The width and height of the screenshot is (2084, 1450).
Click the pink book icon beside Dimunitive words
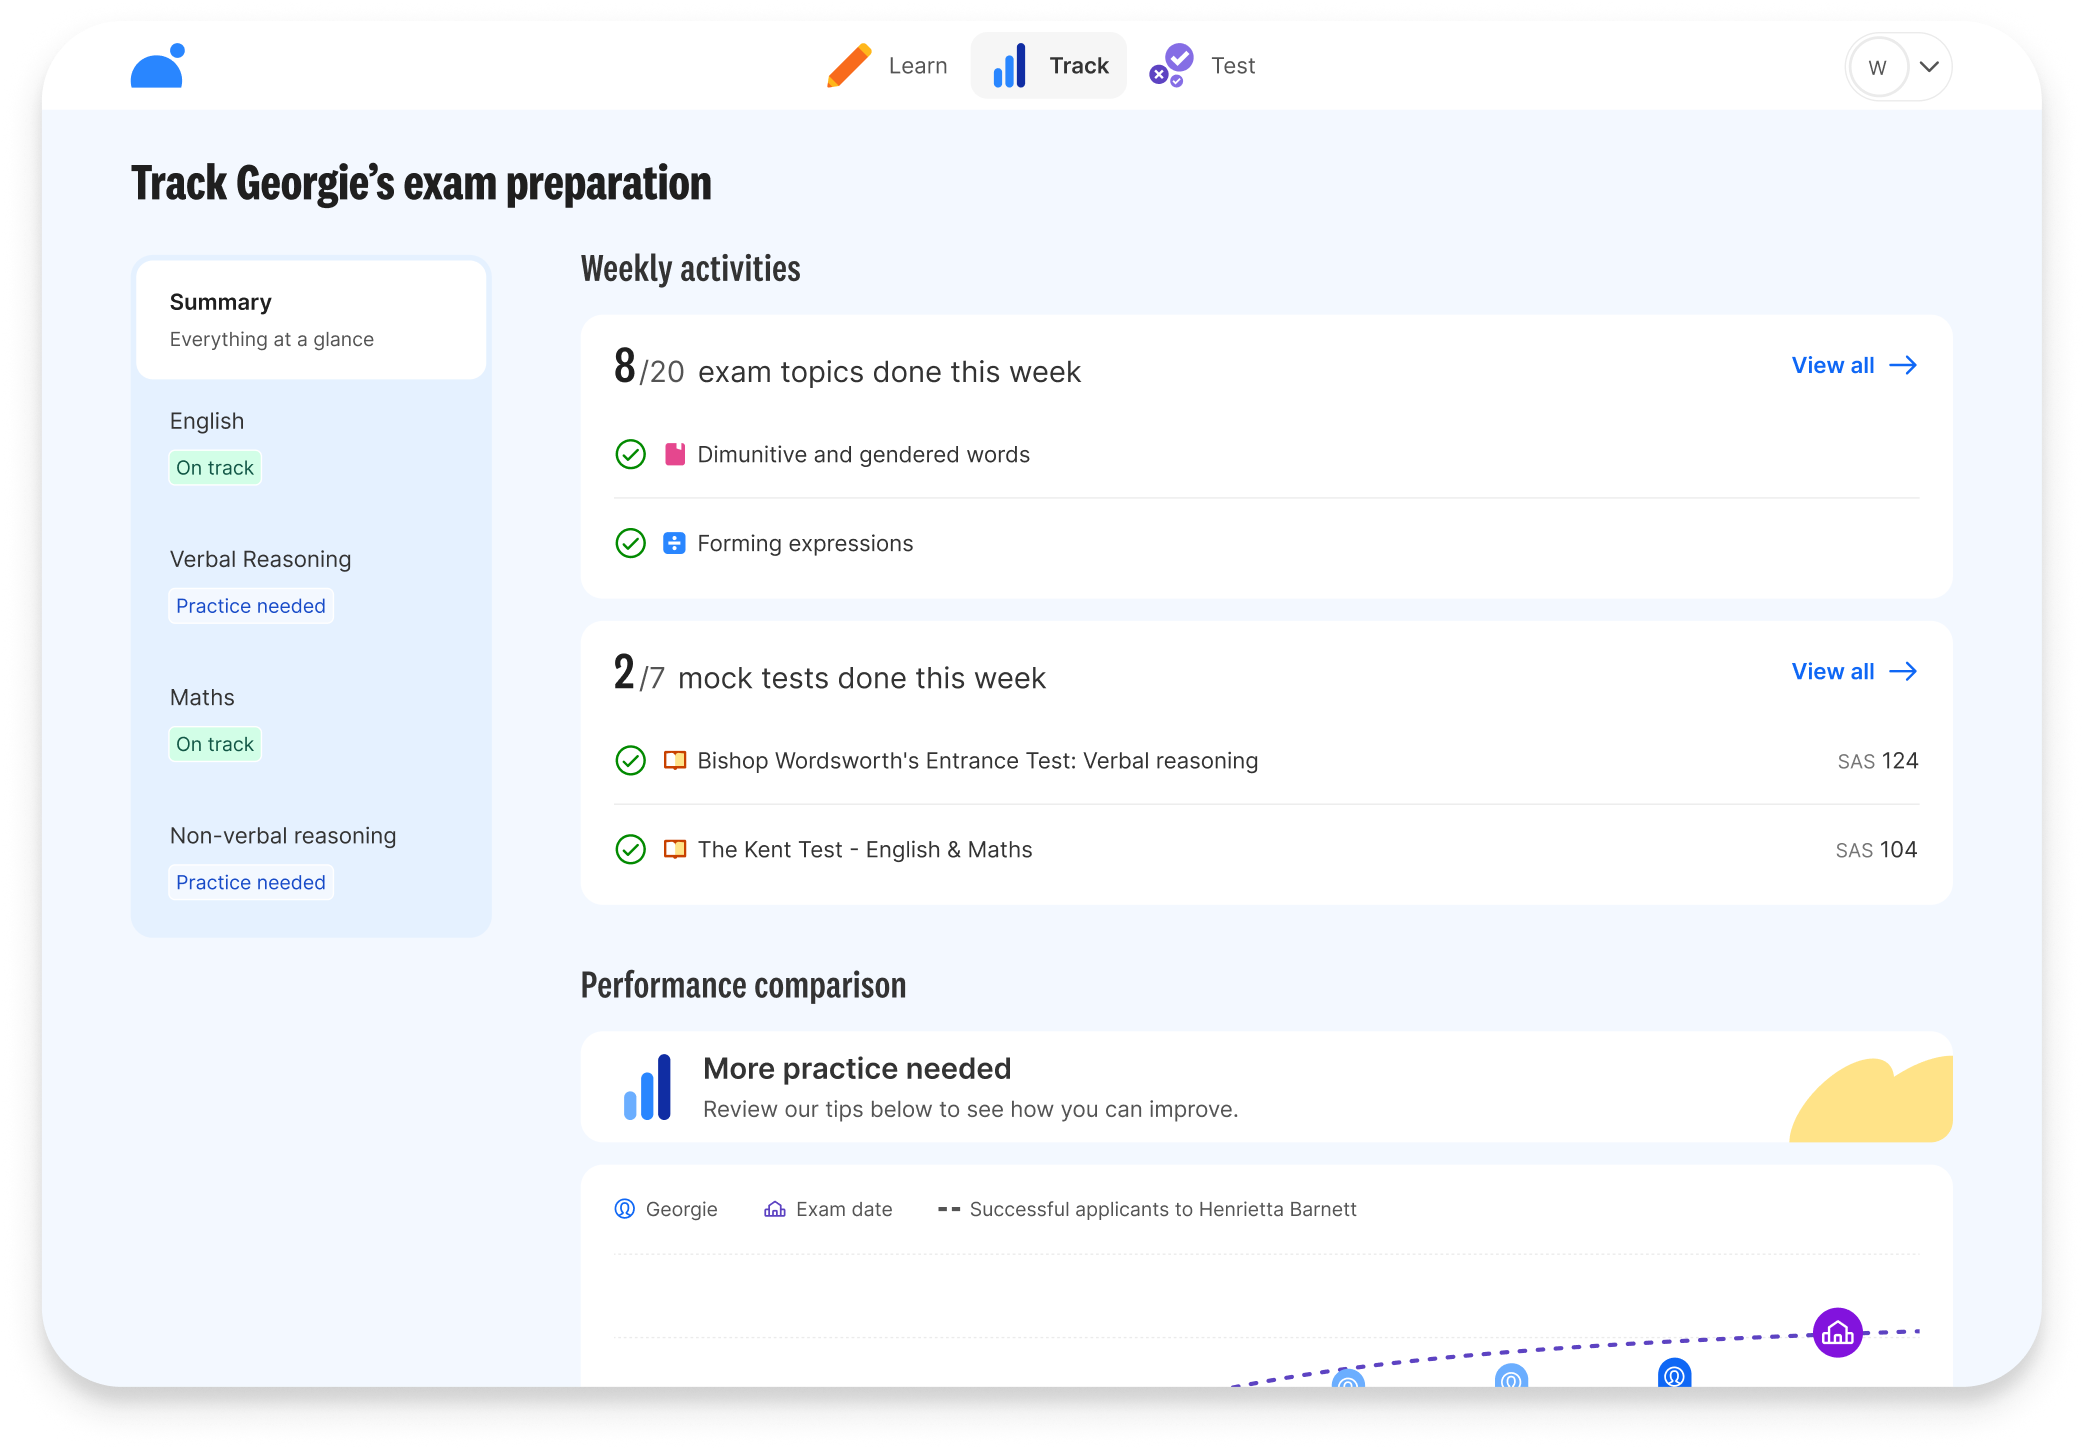[x=675, y=455]
